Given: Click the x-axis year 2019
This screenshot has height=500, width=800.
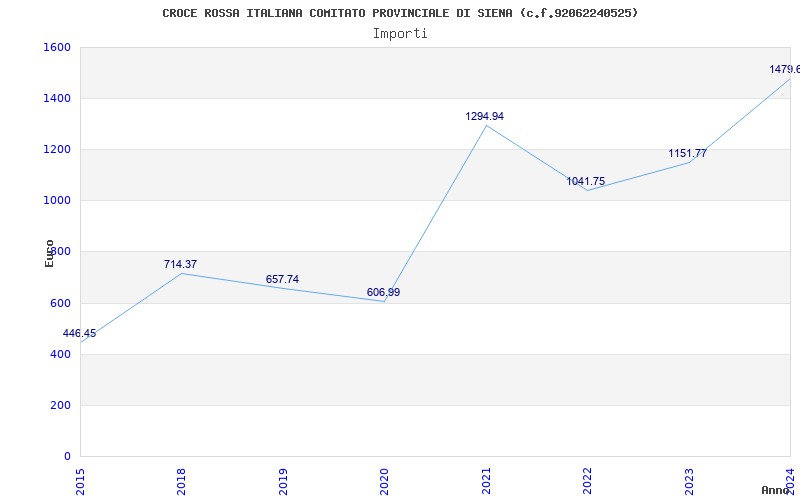Looking at the screenshot, I should (283, 481).
